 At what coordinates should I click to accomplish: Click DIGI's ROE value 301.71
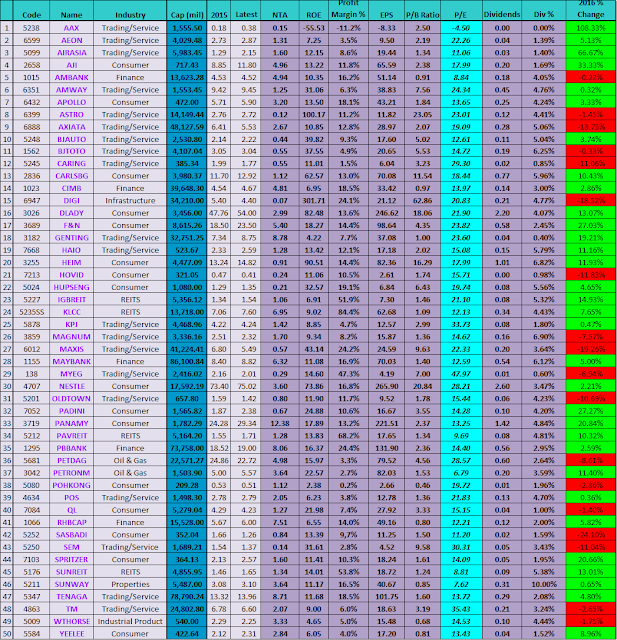313,201
